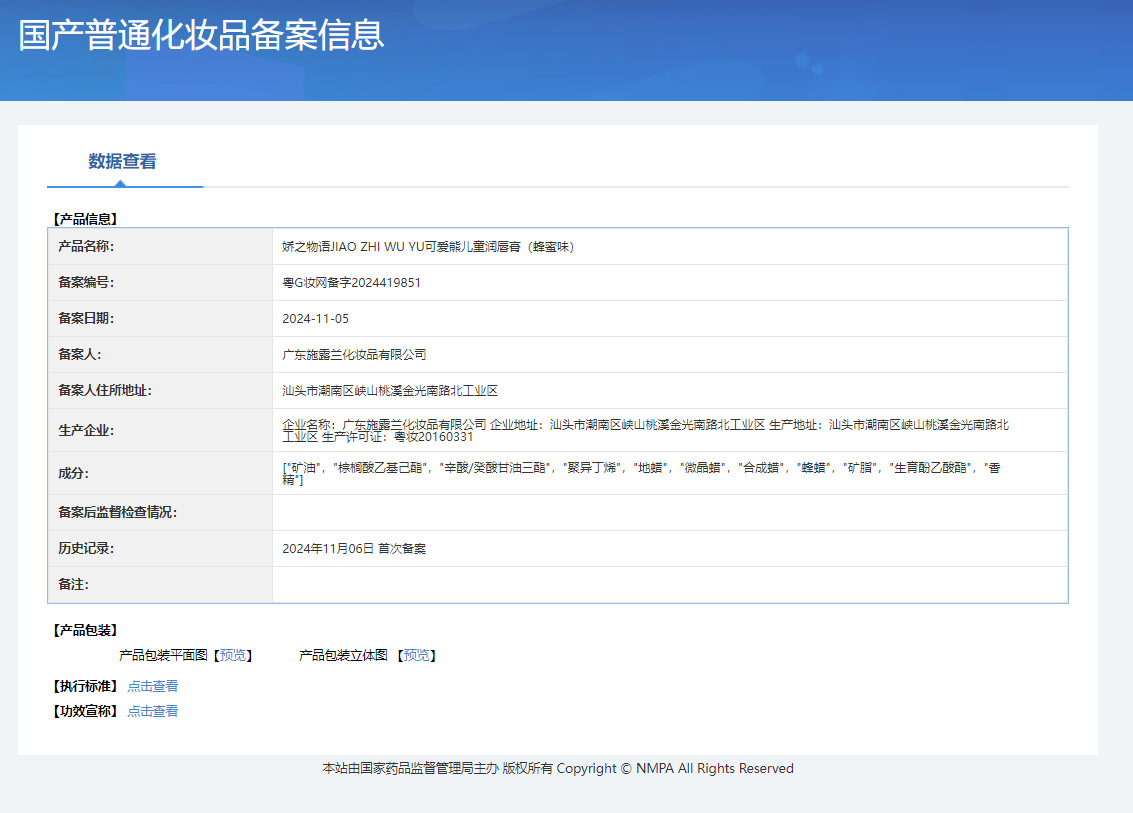Click the 【产品信息】 section heading

[85, 218]
